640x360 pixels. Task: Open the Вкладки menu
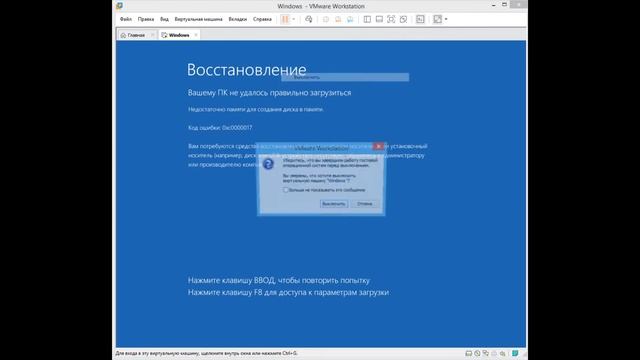[x=238, y=19]
